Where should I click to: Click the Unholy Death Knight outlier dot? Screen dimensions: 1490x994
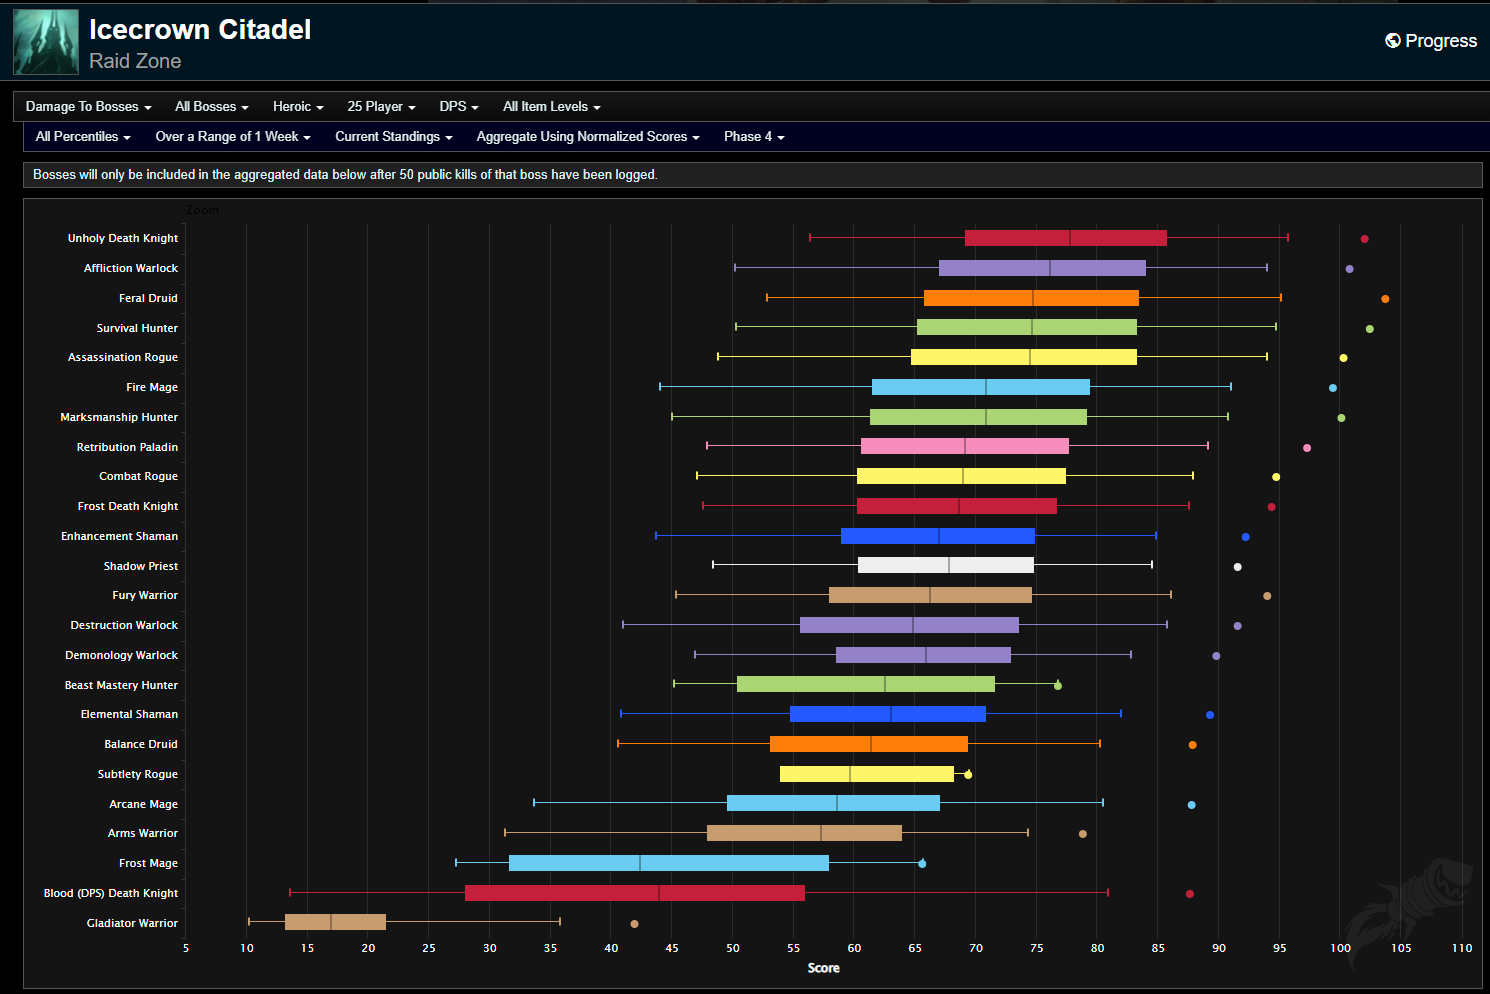click(1364, 239)
